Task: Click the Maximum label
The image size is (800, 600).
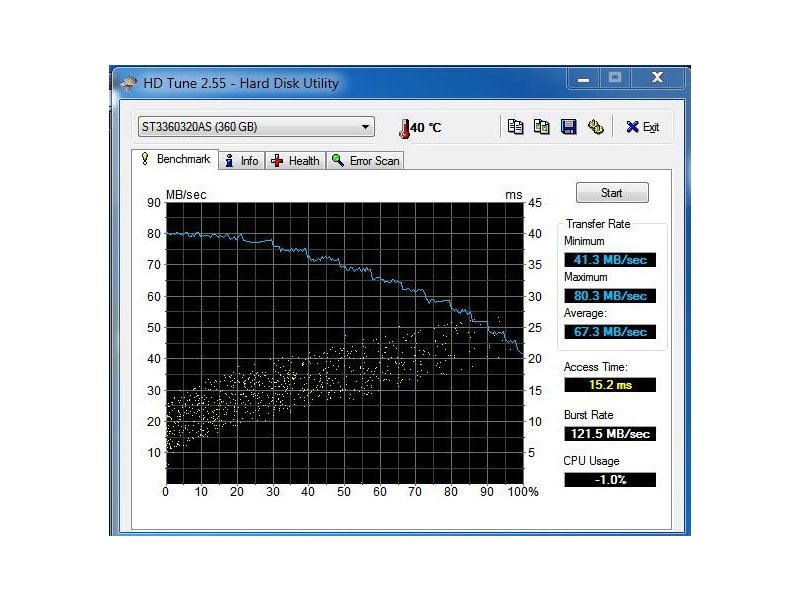Action: click(x=586, y=277)
